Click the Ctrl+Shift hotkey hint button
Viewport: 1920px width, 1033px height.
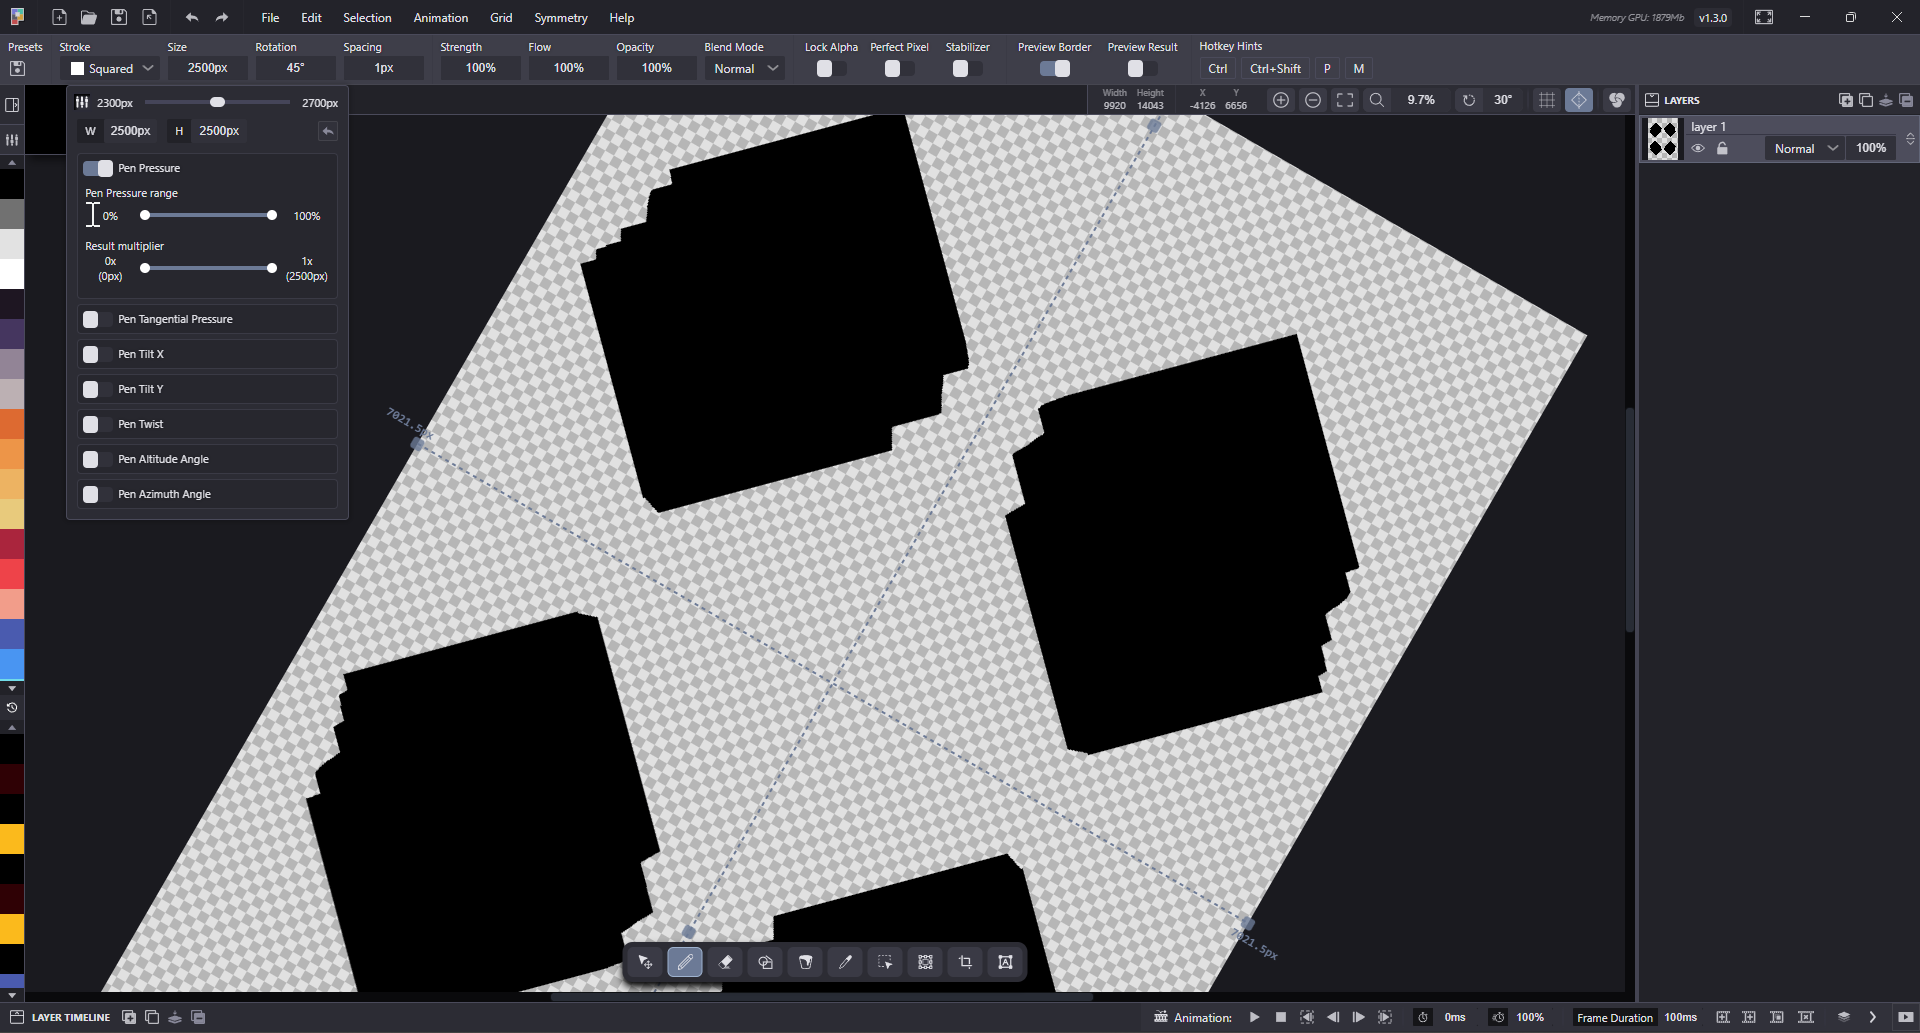(1275, 69)
